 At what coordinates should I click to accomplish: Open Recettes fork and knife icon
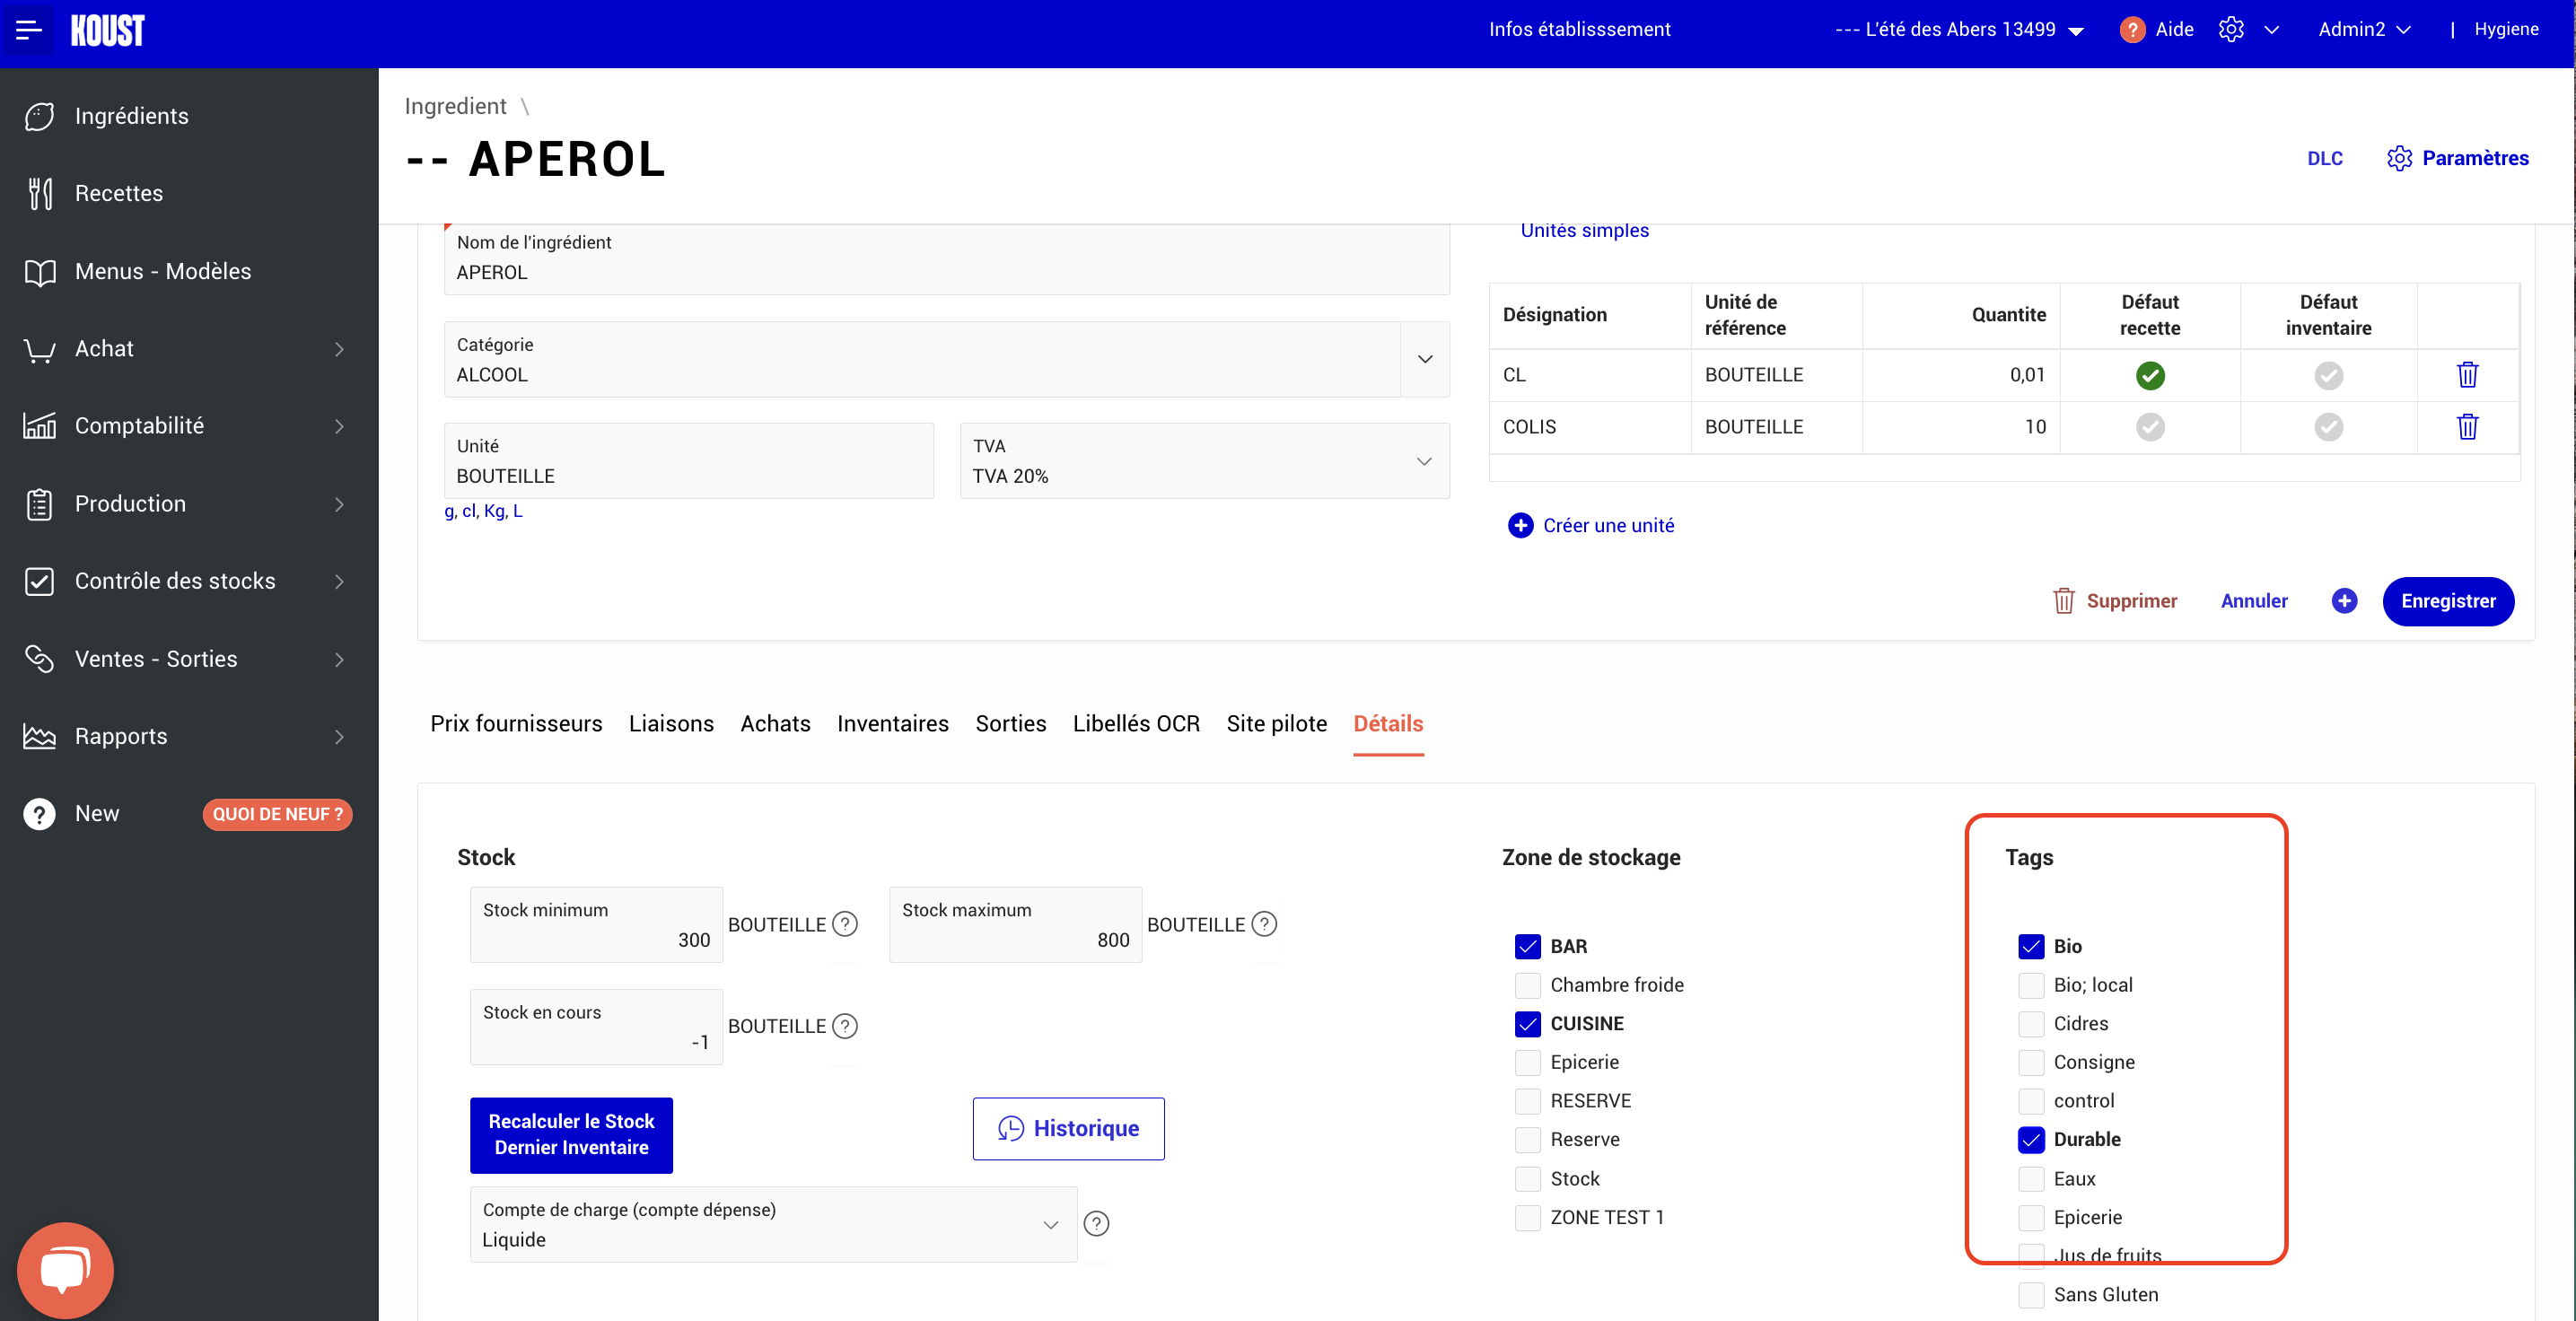click(39, 193)
